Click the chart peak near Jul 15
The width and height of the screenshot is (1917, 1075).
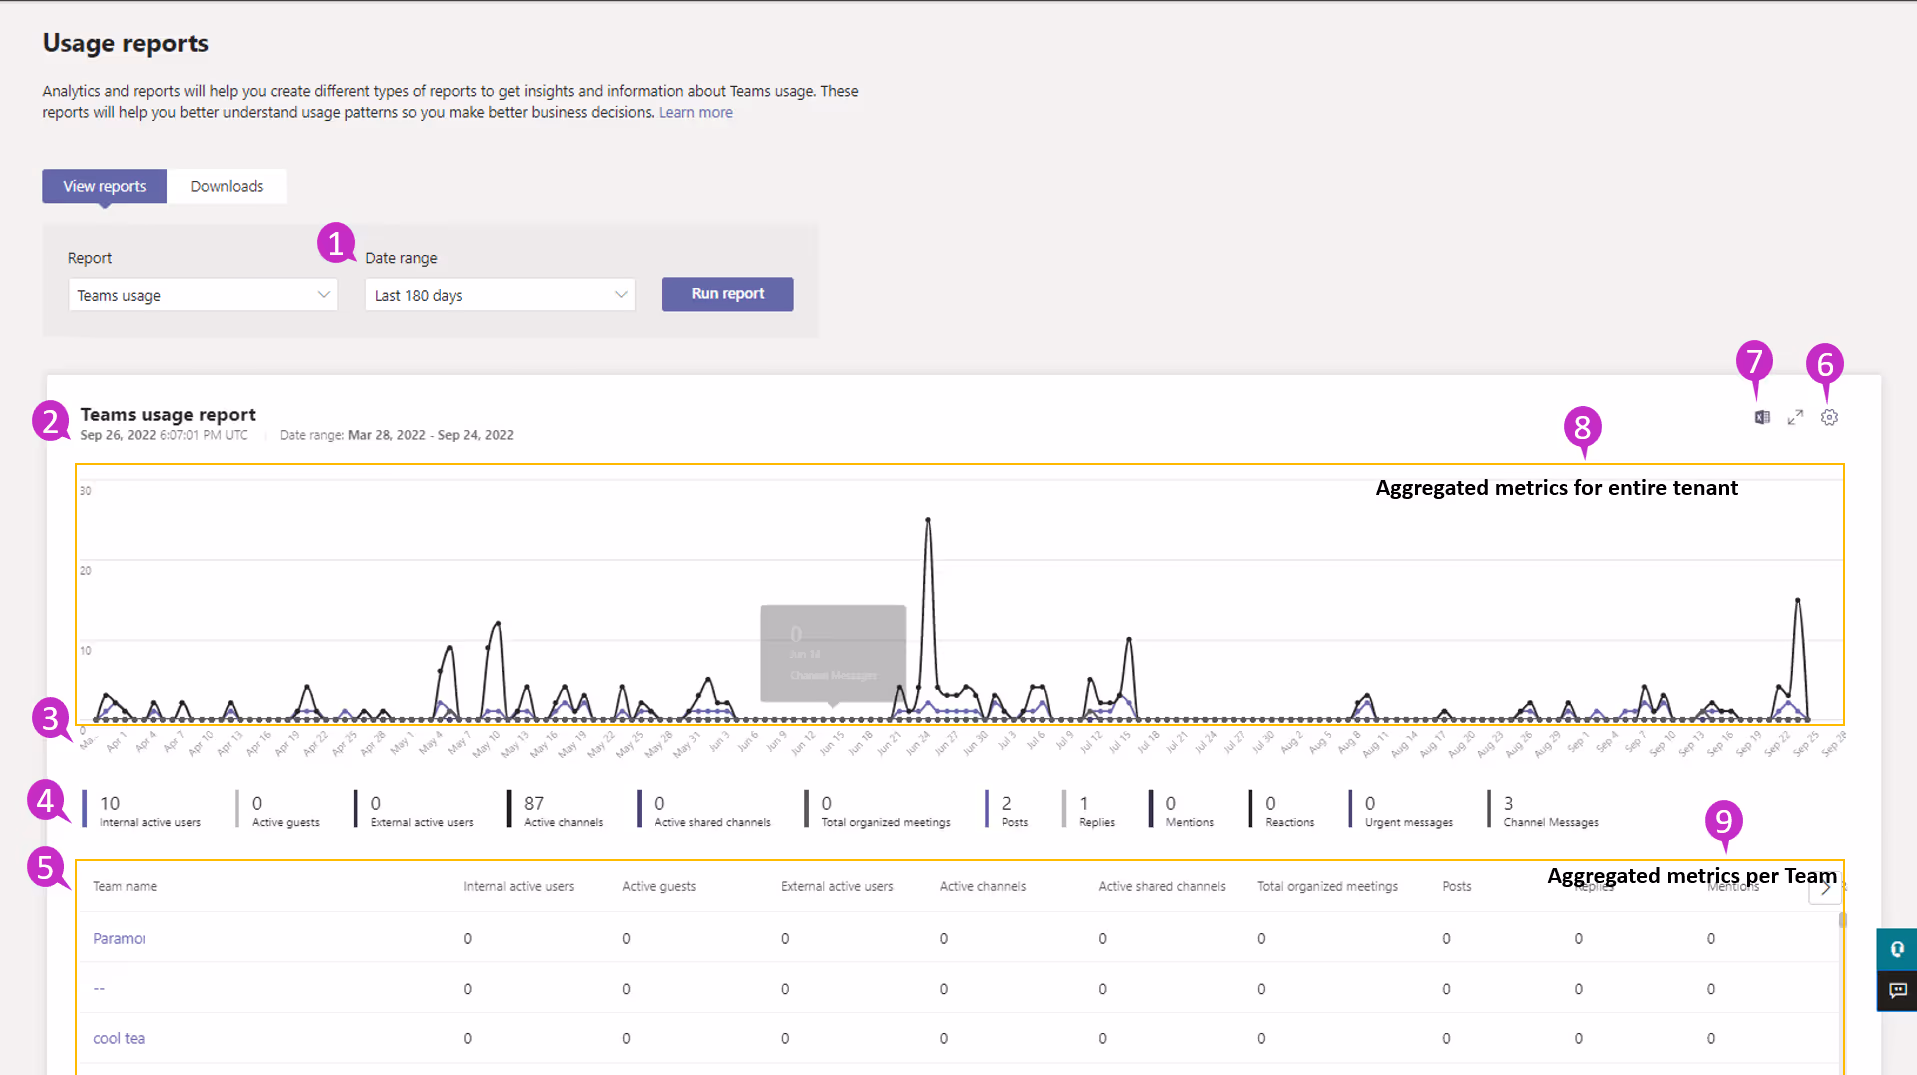pyautogui.click(x=1129, y=639)
